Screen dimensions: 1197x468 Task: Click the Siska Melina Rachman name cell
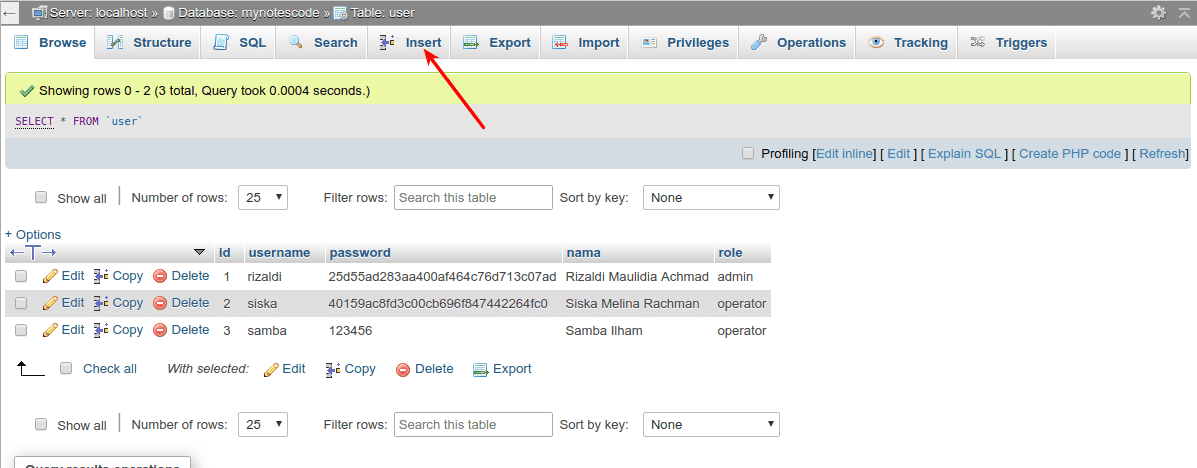632,303
